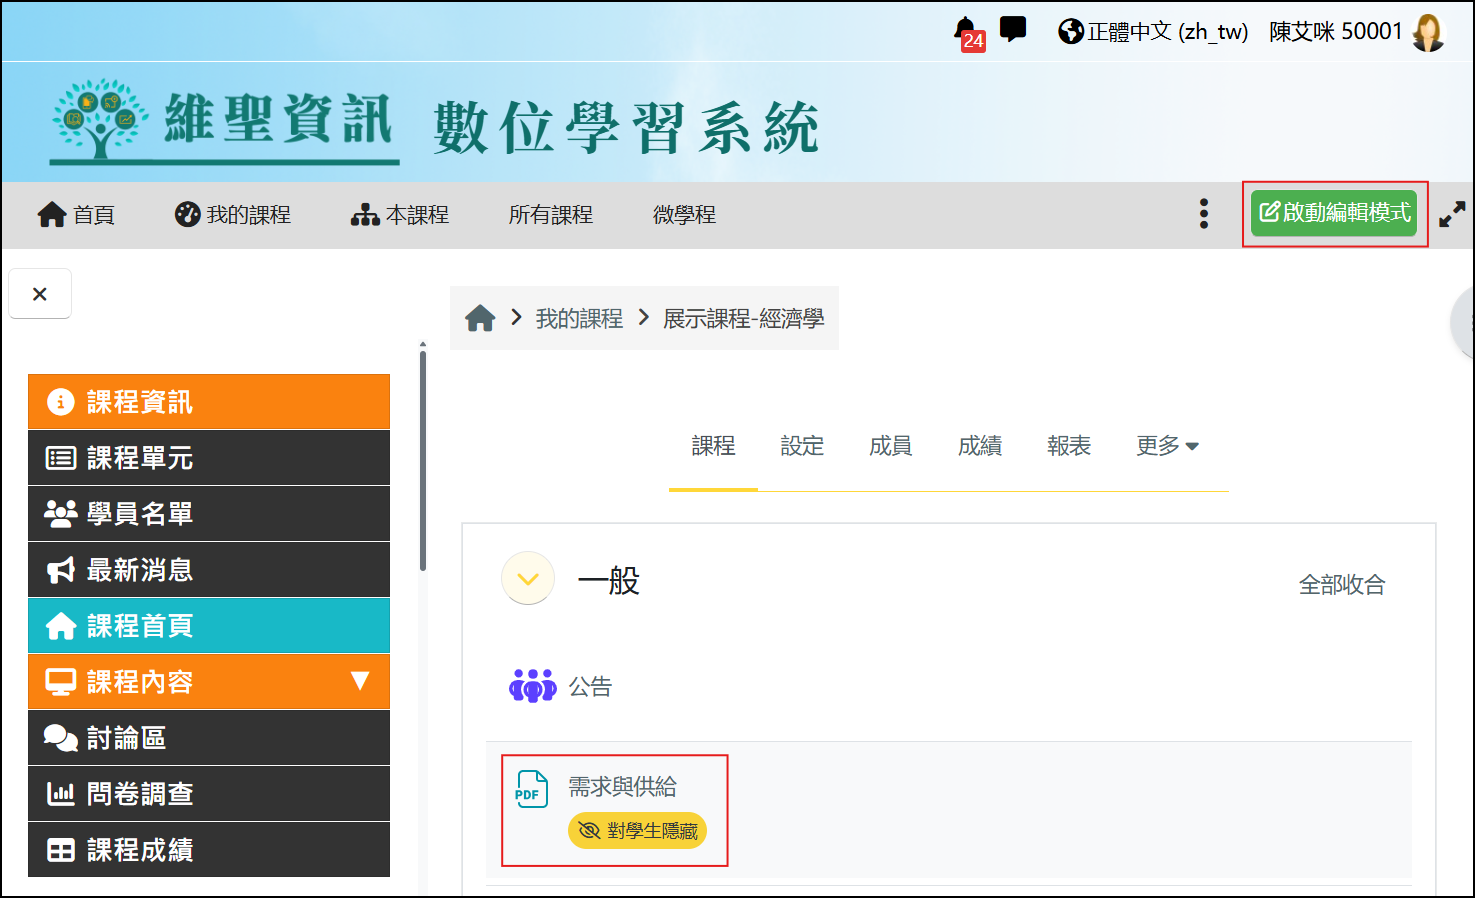Open the notifications bell showing 24

tap(968, 32)
